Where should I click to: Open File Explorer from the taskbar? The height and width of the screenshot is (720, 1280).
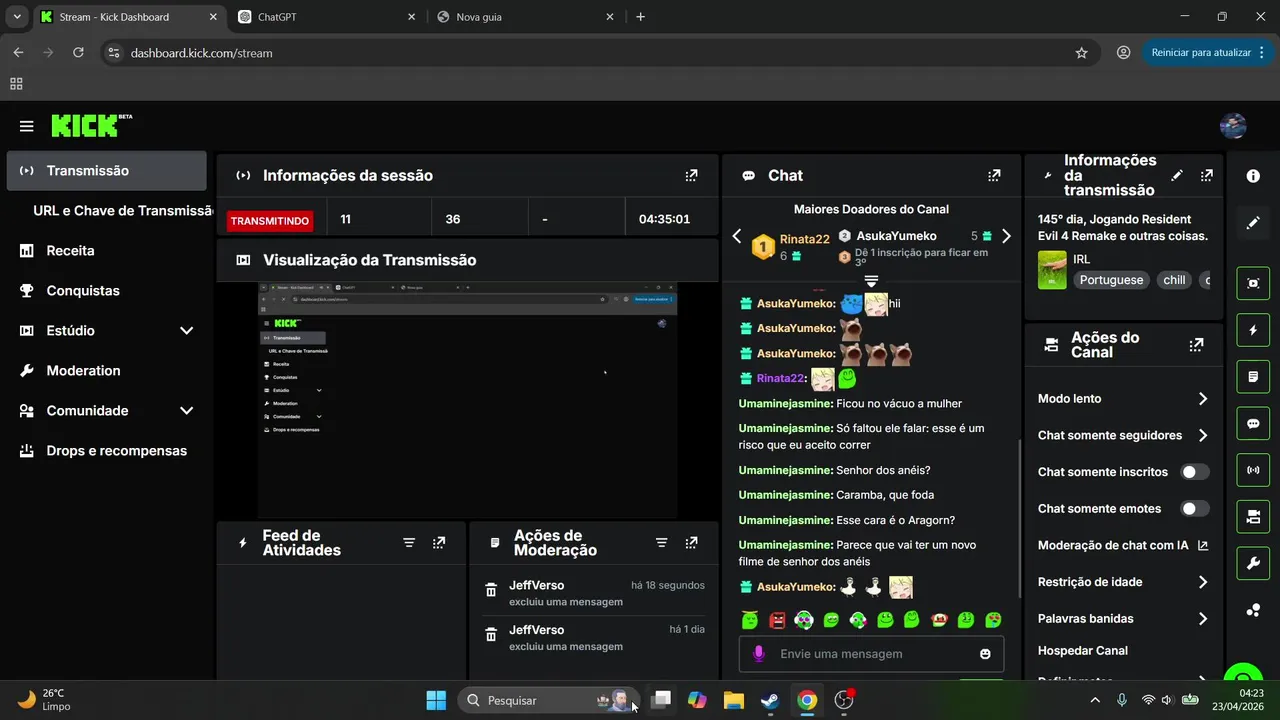(x=733, y=700)
